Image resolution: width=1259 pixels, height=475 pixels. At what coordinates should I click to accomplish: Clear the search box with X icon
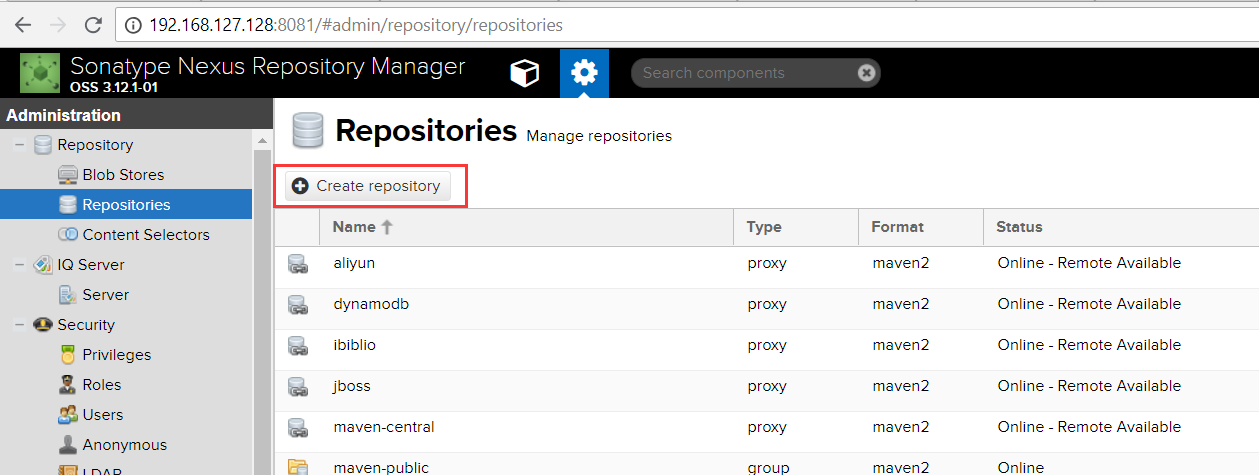click(866, 73)
